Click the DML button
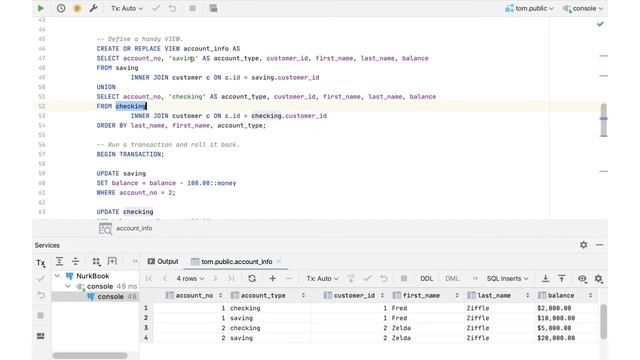 point(452,278)
